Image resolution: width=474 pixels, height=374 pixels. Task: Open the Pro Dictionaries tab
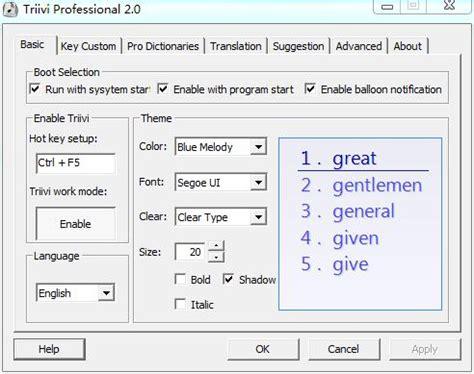pos(163,46)
